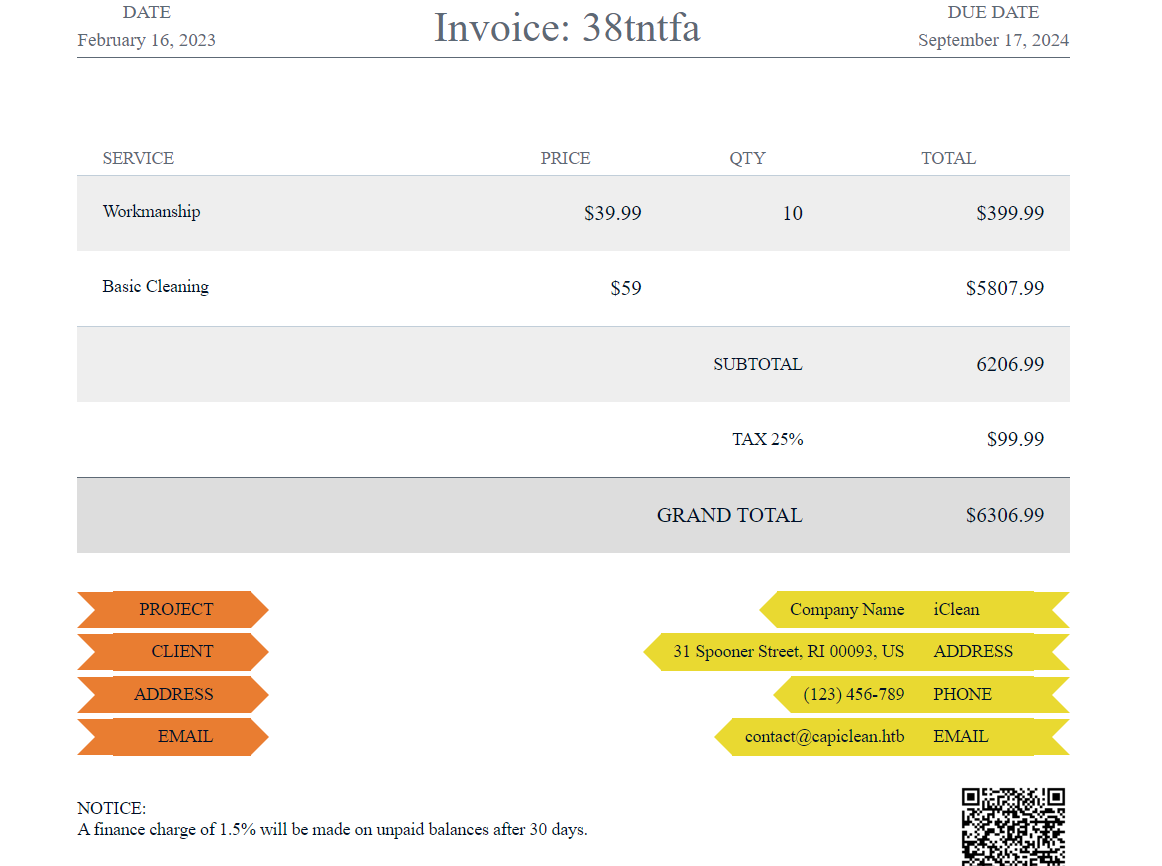Select the TOTAL column header

(948, 158)
